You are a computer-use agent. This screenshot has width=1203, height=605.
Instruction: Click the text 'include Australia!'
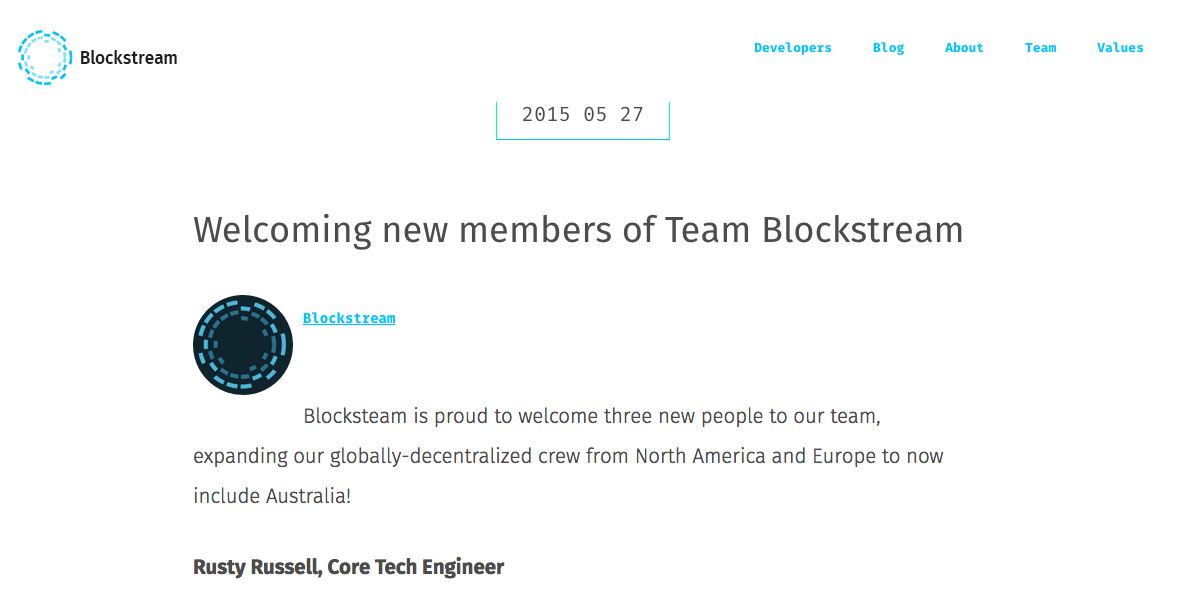pyautogui.click(x=272, y=496)
